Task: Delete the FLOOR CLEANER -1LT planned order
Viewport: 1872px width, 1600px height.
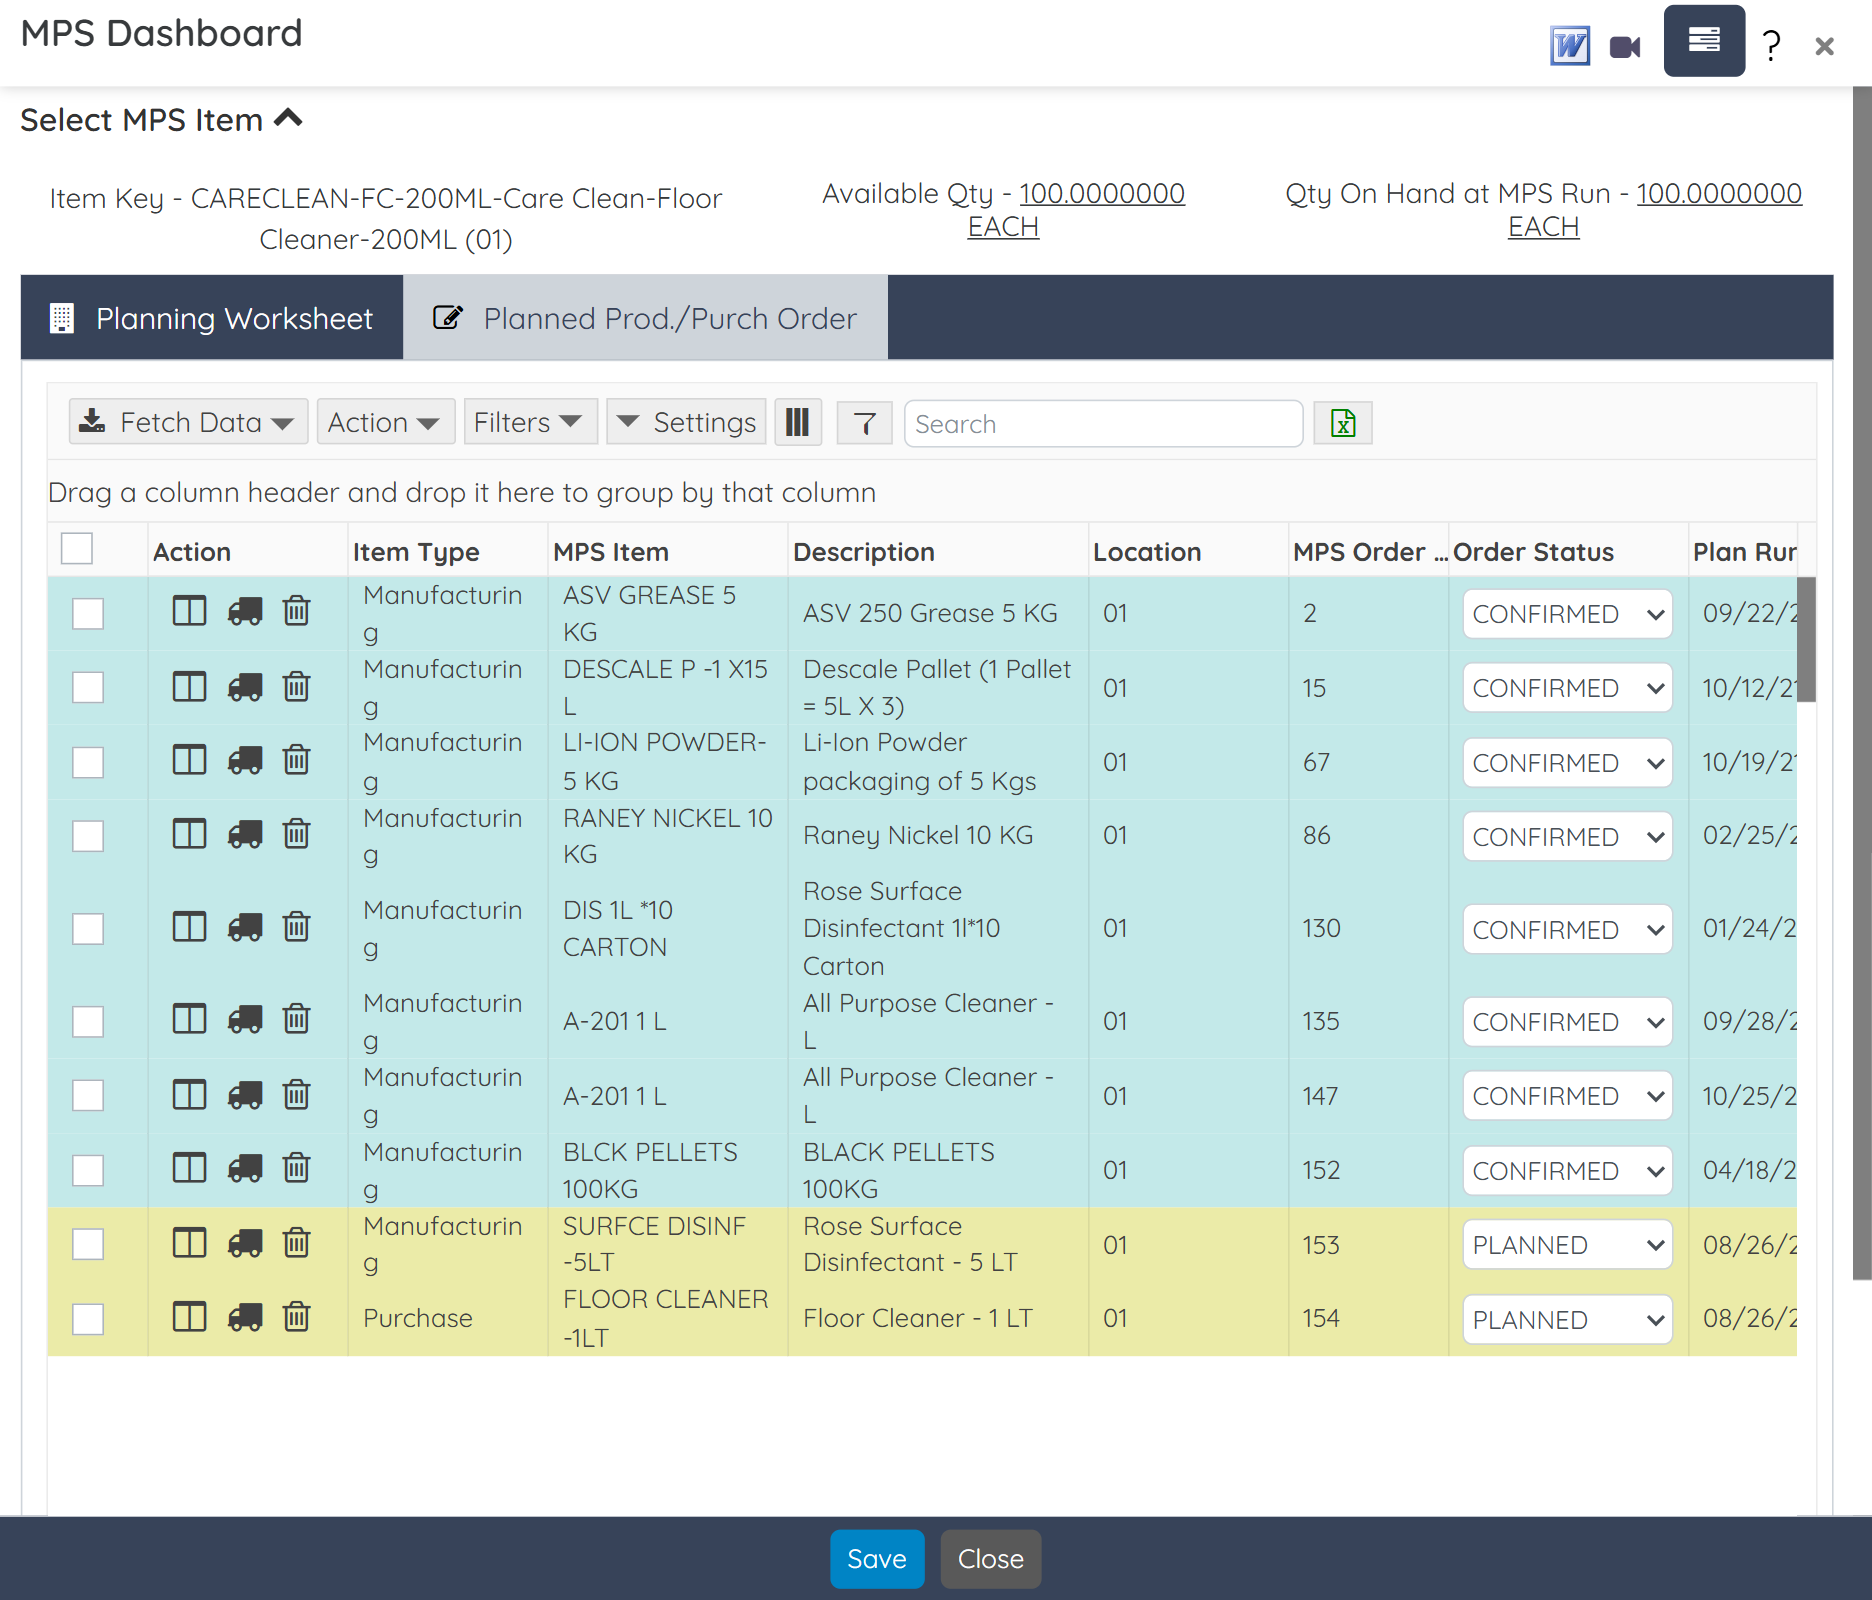Action: (x=296, y=1318)
